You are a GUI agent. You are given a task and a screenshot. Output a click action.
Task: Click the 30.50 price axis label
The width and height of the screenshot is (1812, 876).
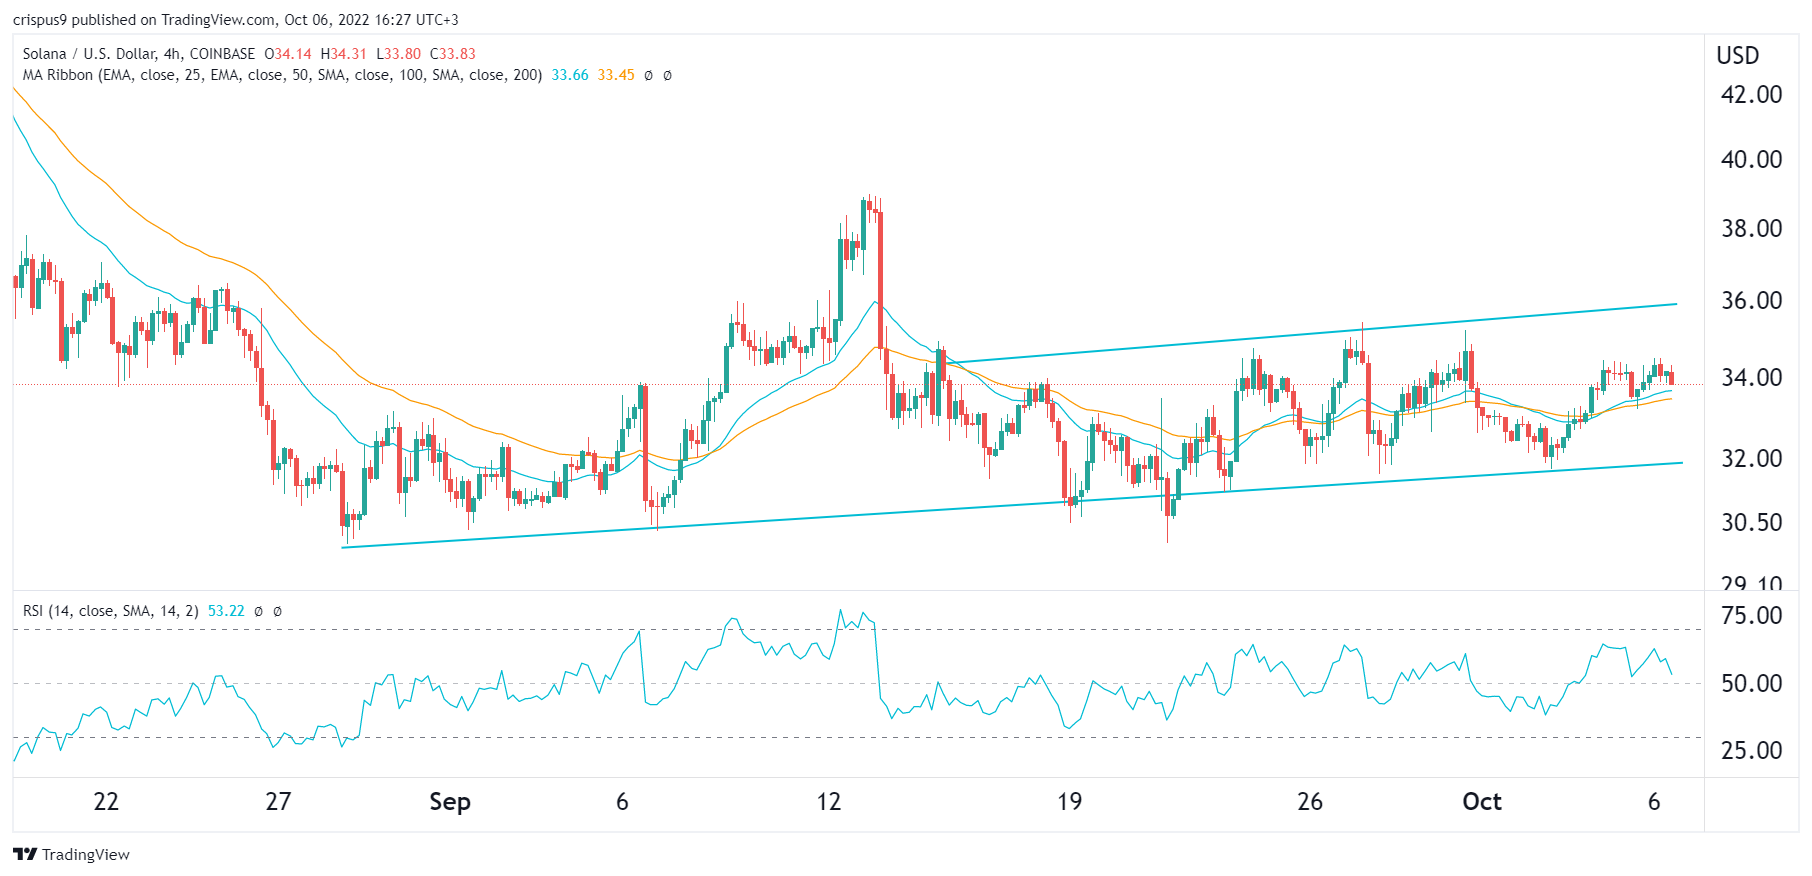click(1751, 523)
